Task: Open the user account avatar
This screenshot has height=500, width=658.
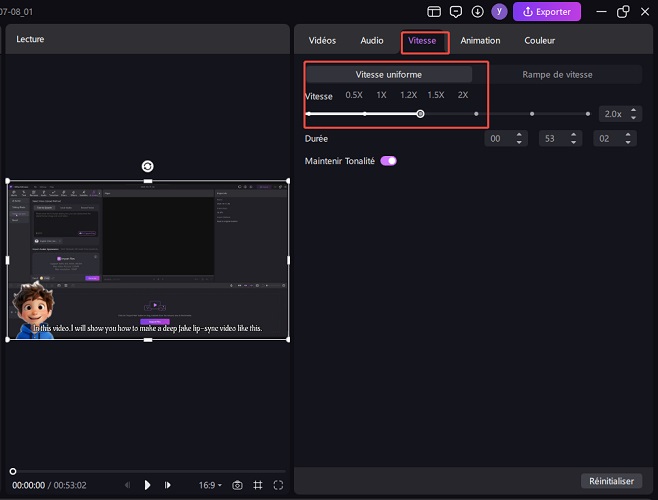Action: (x=498, y=12)
